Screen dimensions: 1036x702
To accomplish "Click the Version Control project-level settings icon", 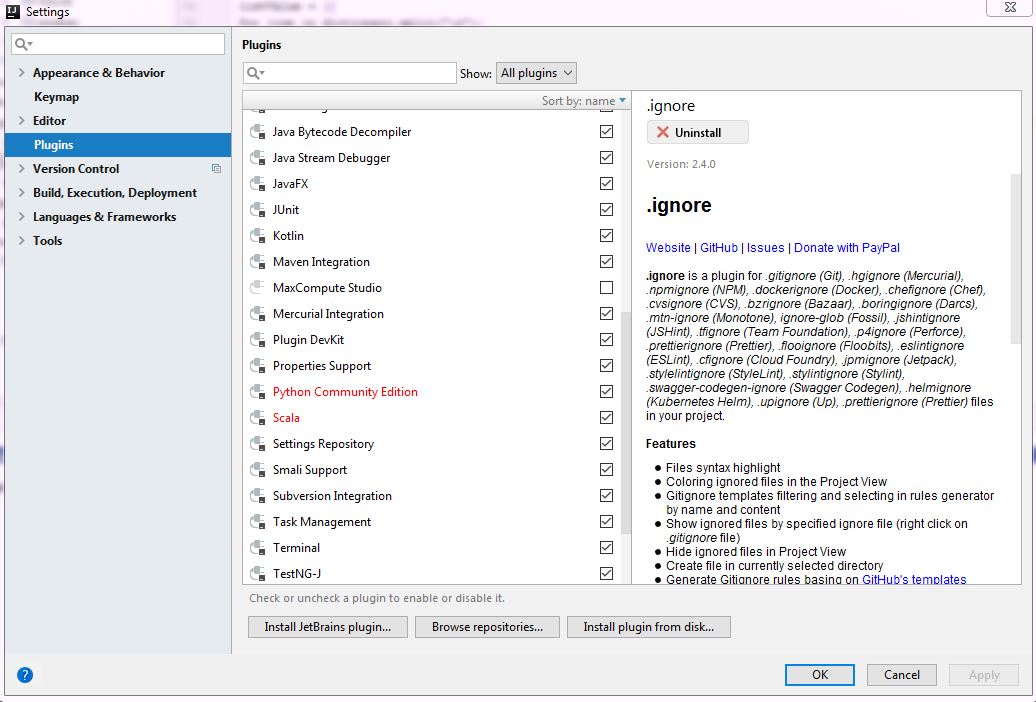I will tap(216, 169).
